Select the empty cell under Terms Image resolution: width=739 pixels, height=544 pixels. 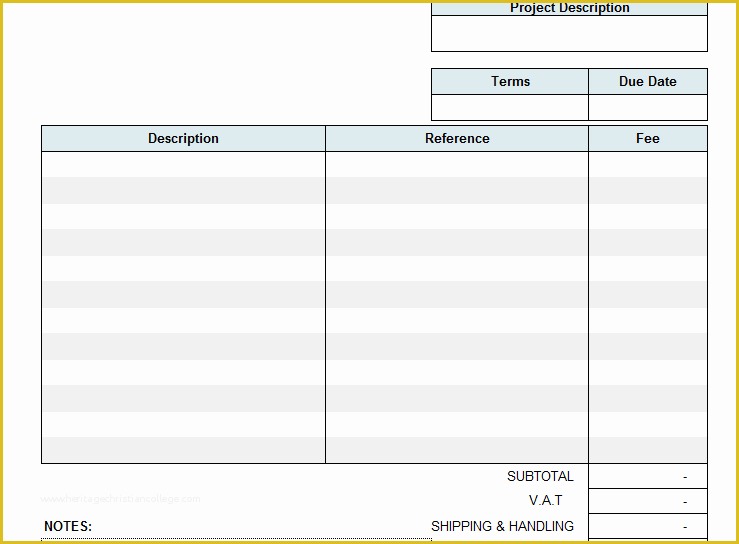pos(510,107)
